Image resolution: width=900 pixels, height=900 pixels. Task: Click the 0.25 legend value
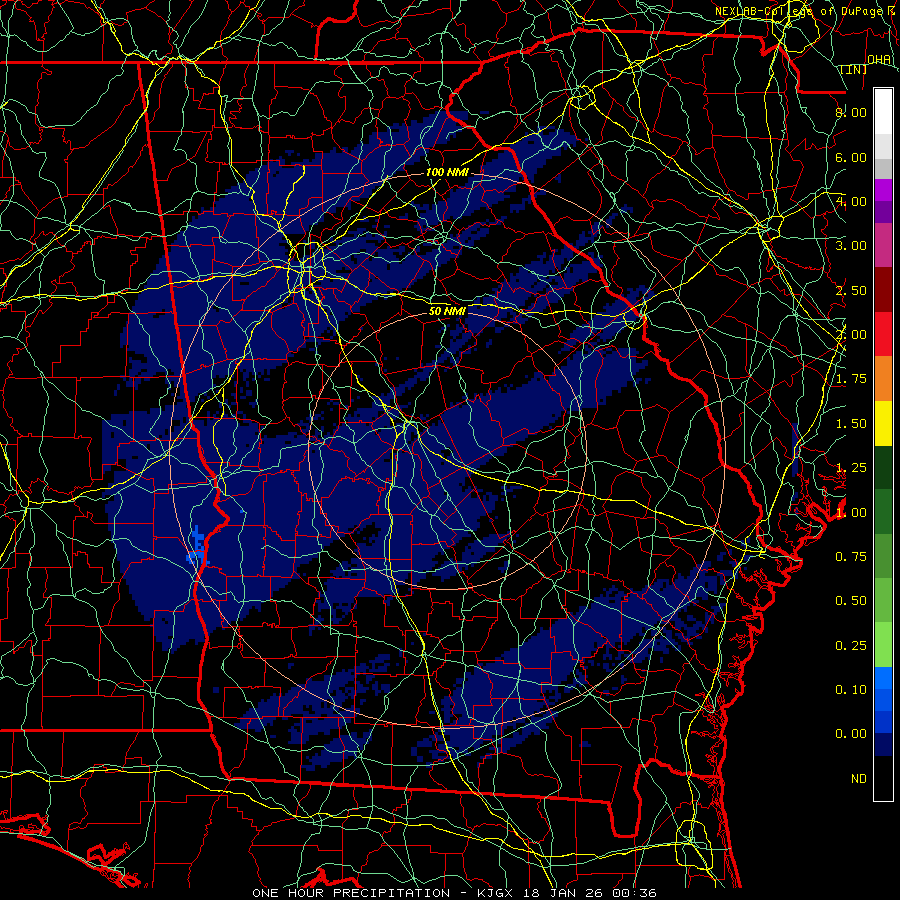851,646
